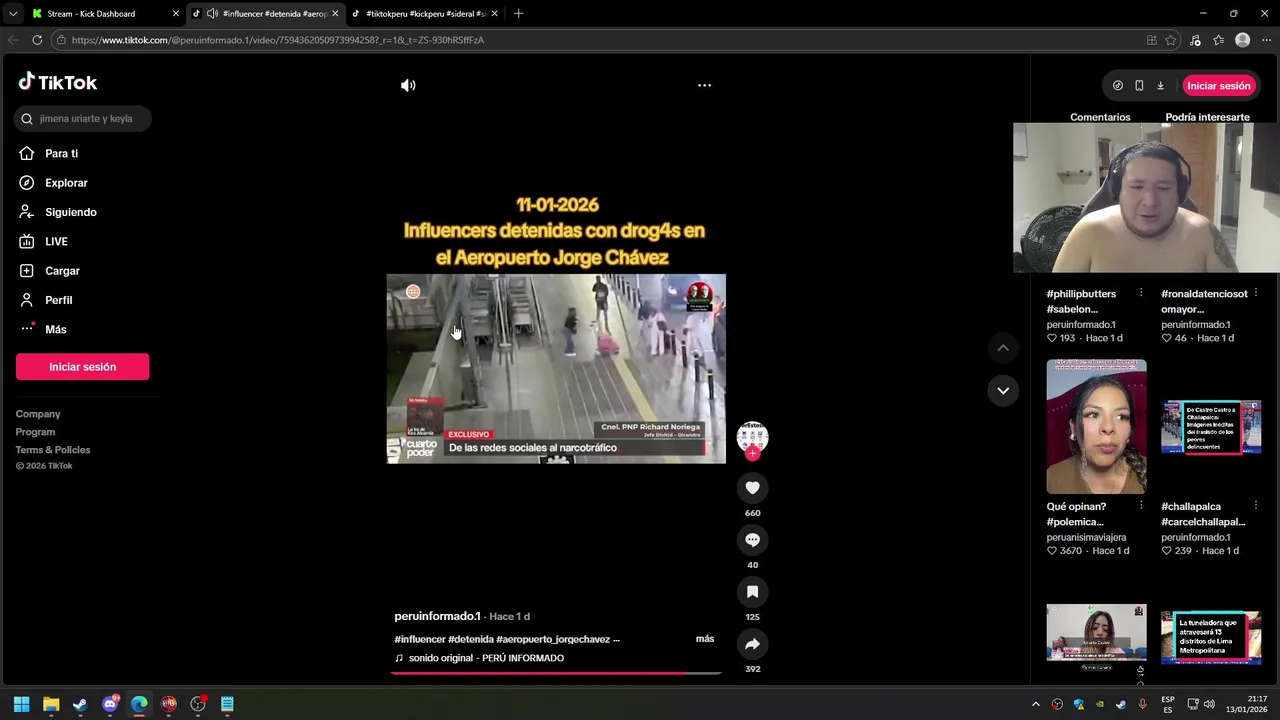1280x720 pixels.
Task: Open the De Castro Castro a Challapalca thumbnail
Action: tap(1211, 427)
